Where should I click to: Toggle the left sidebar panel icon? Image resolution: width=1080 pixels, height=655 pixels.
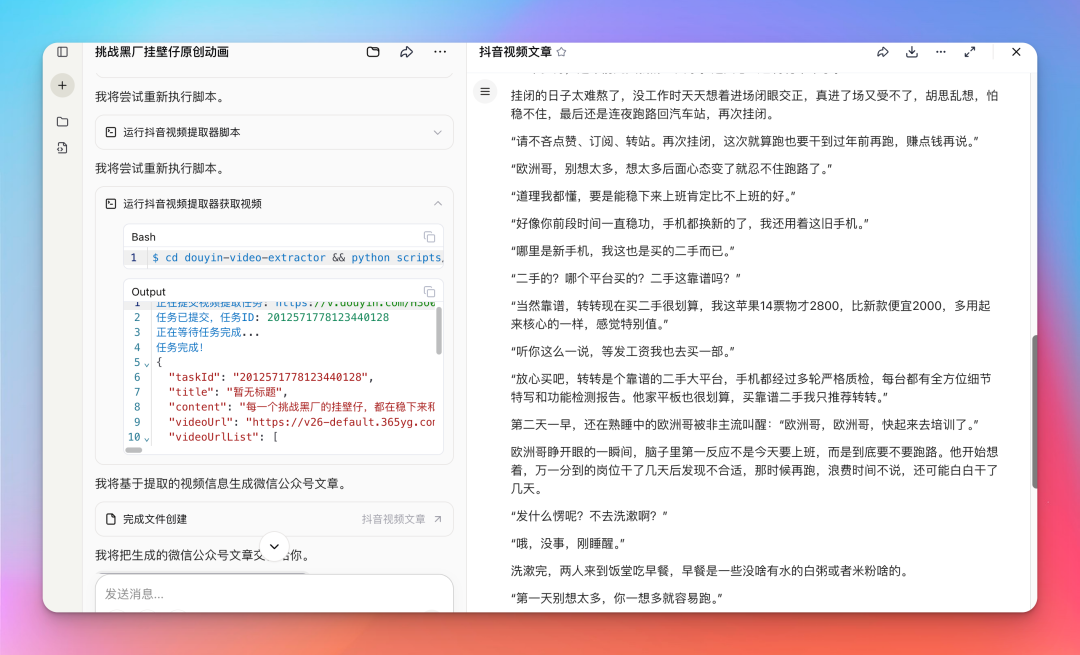[61, 51]
